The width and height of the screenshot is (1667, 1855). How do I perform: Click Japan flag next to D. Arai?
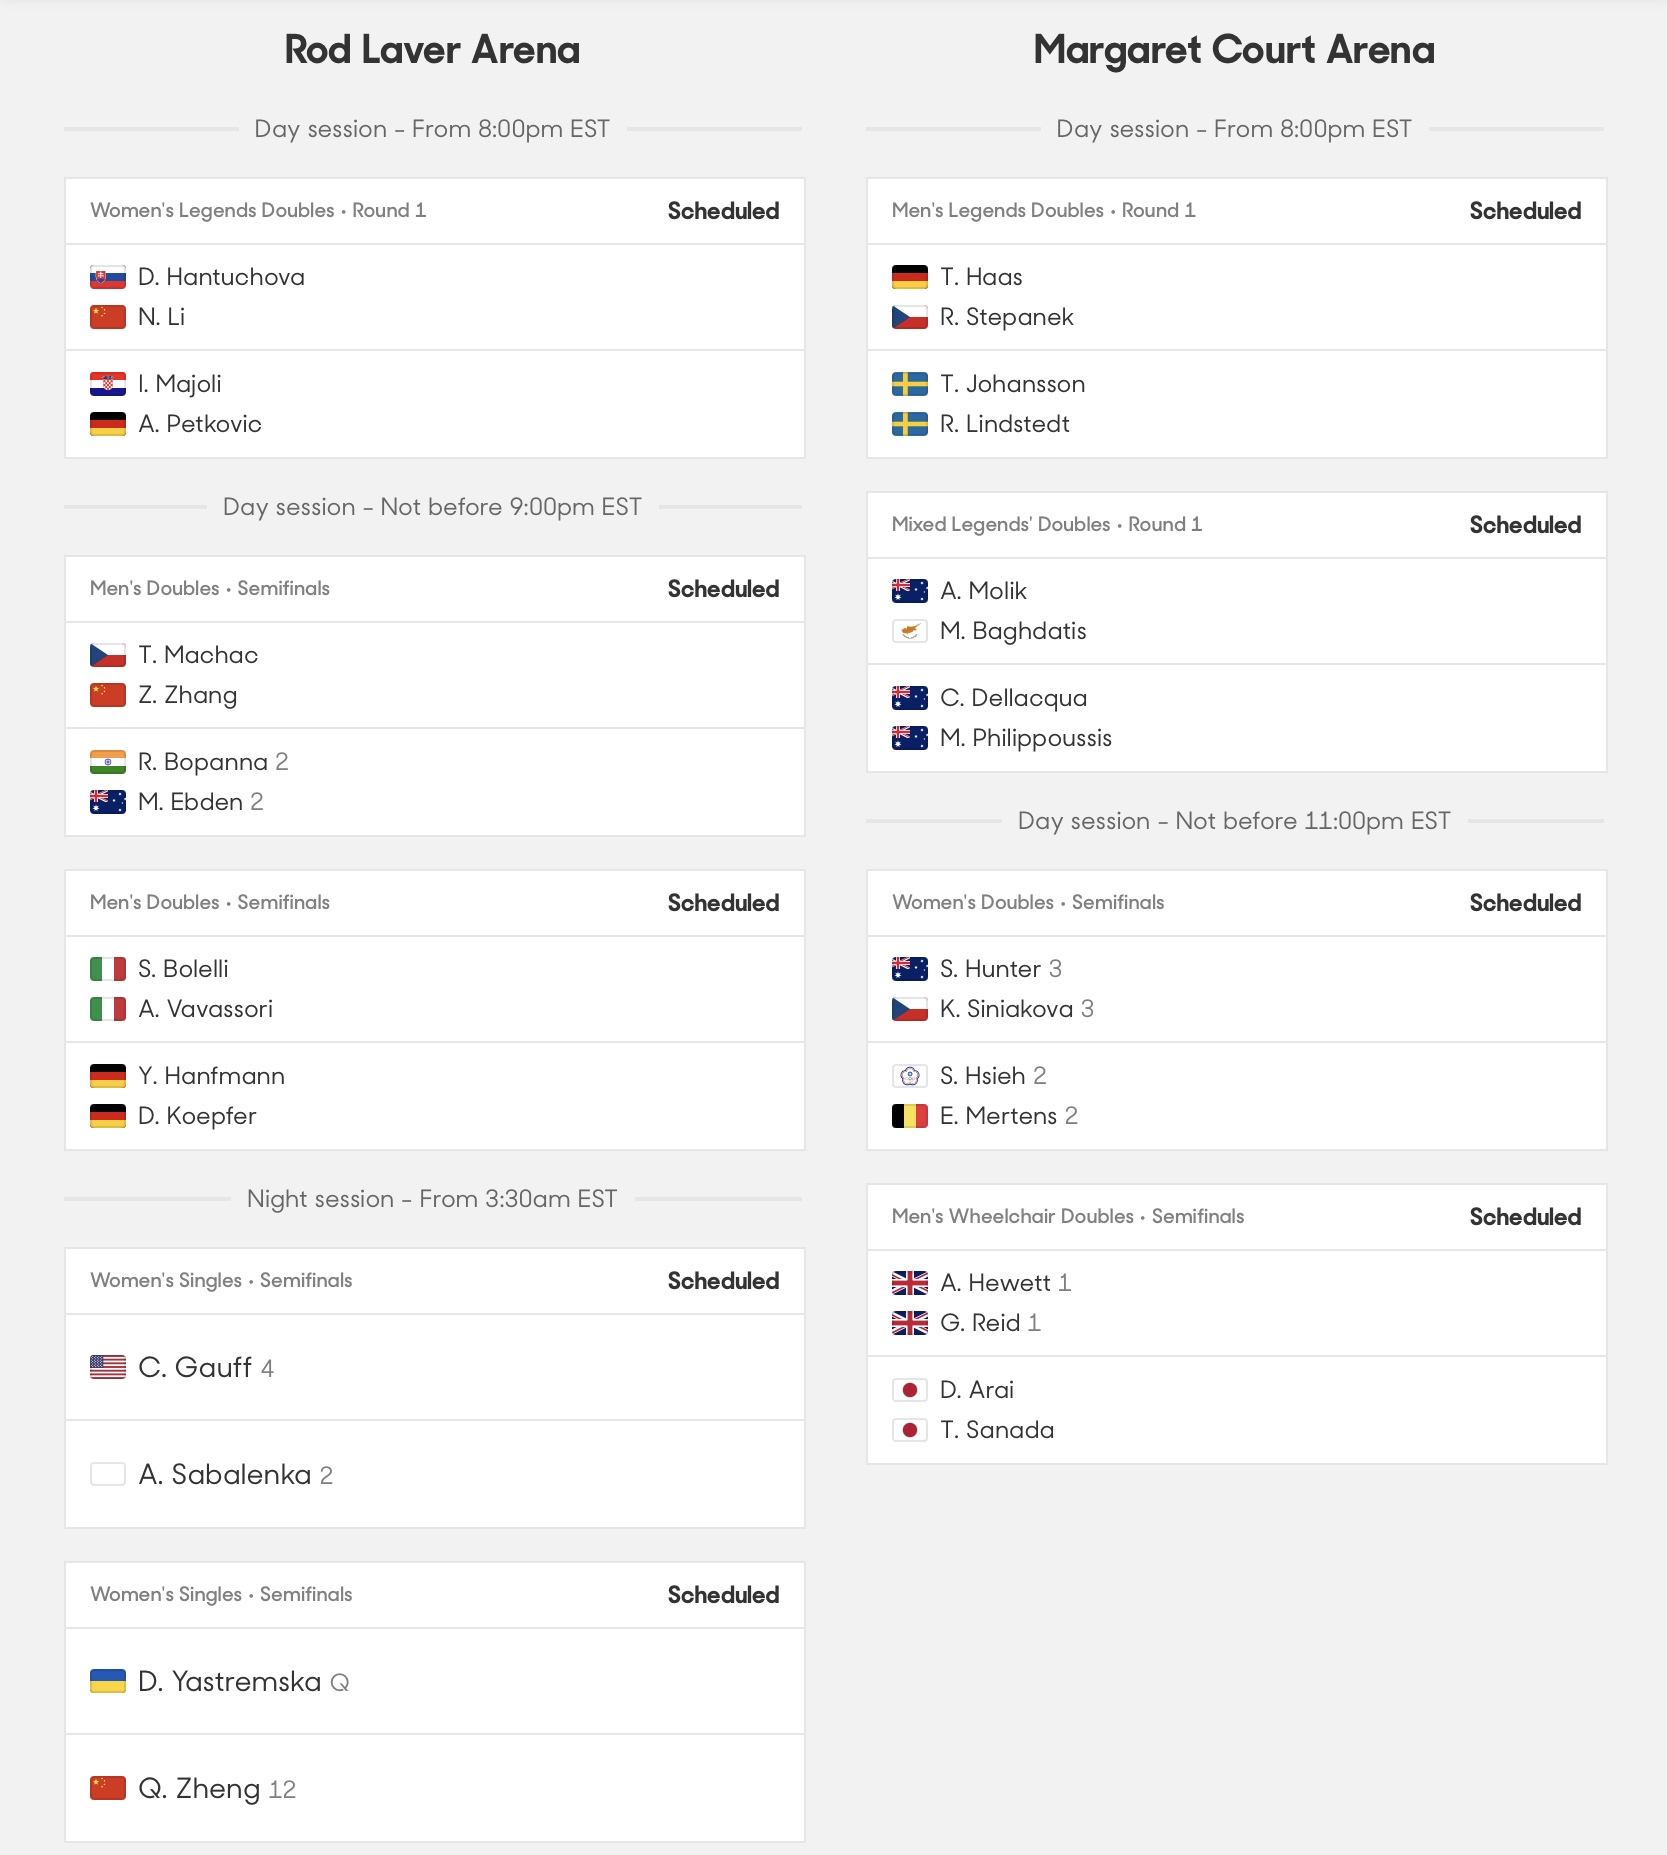(x=910, y=1390)
